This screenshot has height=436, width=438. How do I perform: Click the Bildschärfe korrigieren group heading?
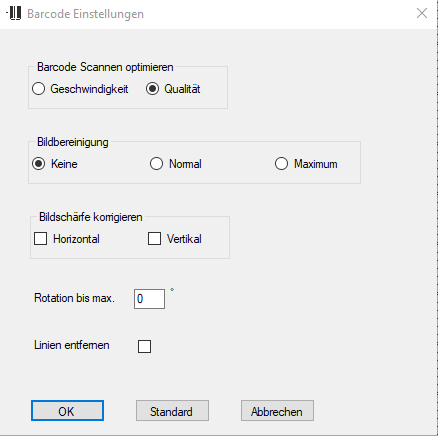click(91, 217)
